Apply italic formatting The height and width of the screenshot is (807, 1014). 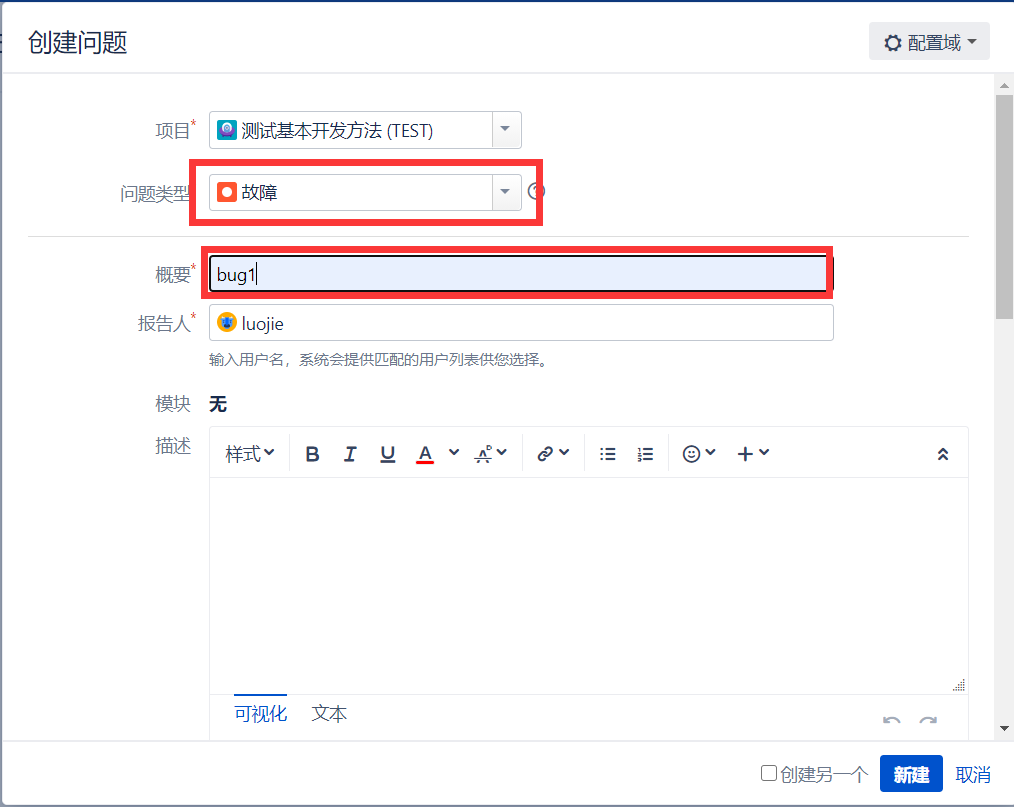tap(350, 453)
